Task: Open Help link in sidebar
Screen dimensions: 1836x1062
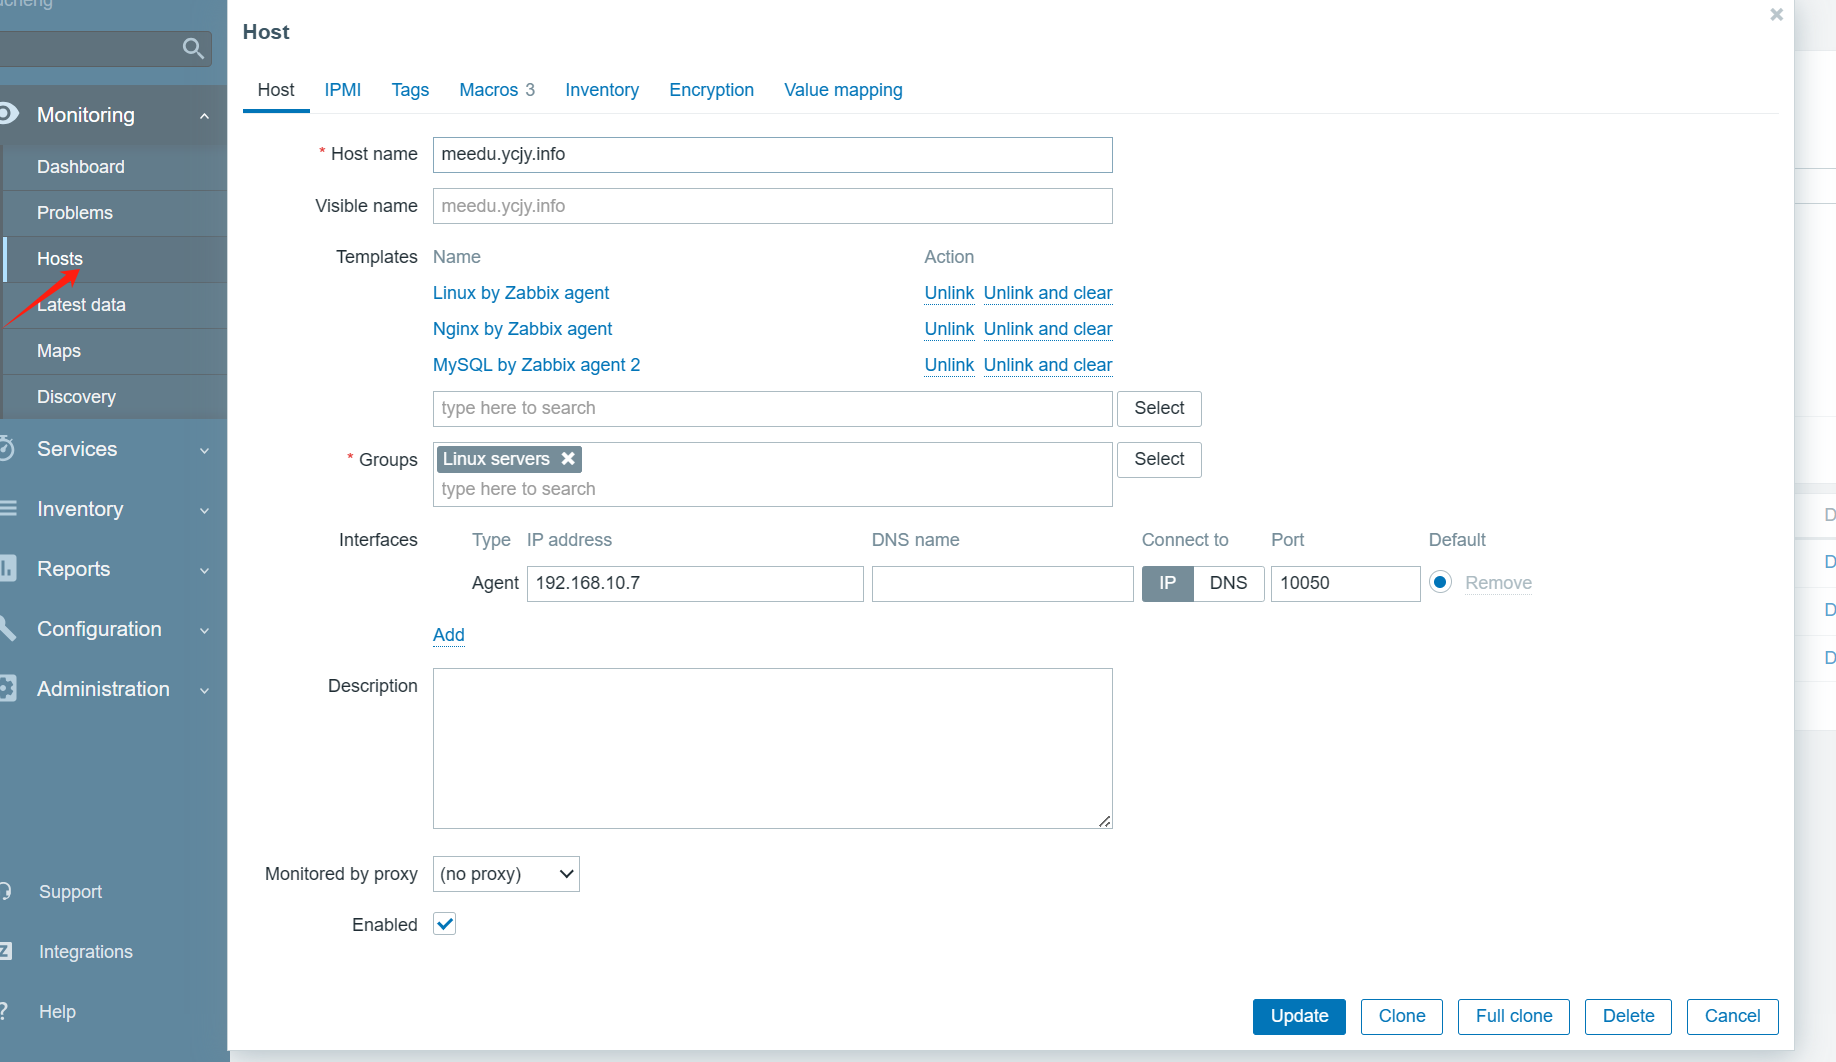Action: pos(57,1012)
